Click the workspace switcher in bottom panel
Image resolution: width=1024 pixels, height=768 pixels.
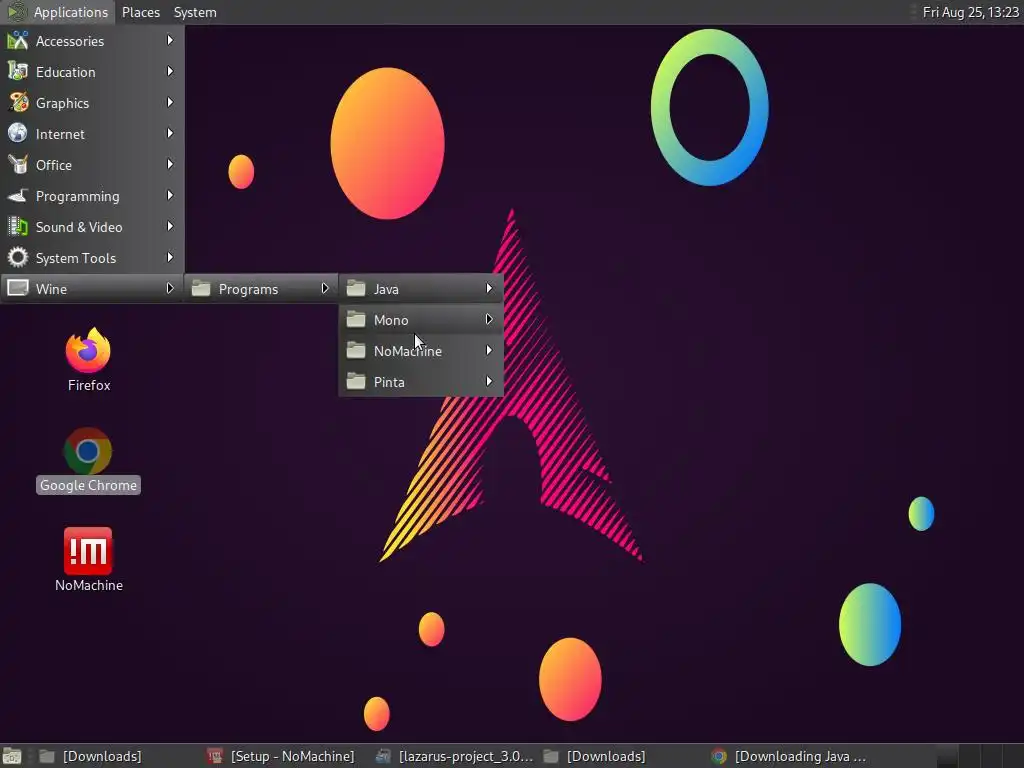click(980, 756)
